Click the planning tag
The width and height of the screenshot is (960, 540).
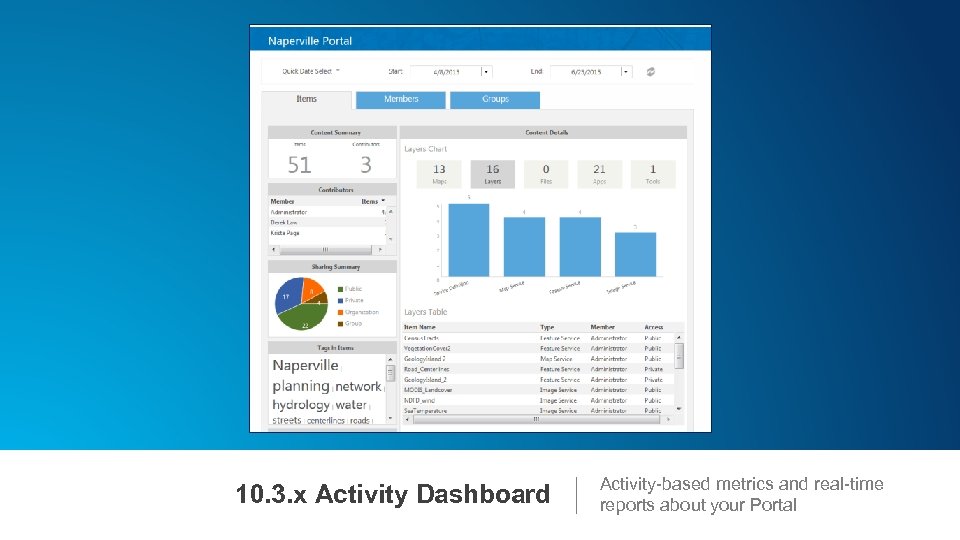coord(301,386)
